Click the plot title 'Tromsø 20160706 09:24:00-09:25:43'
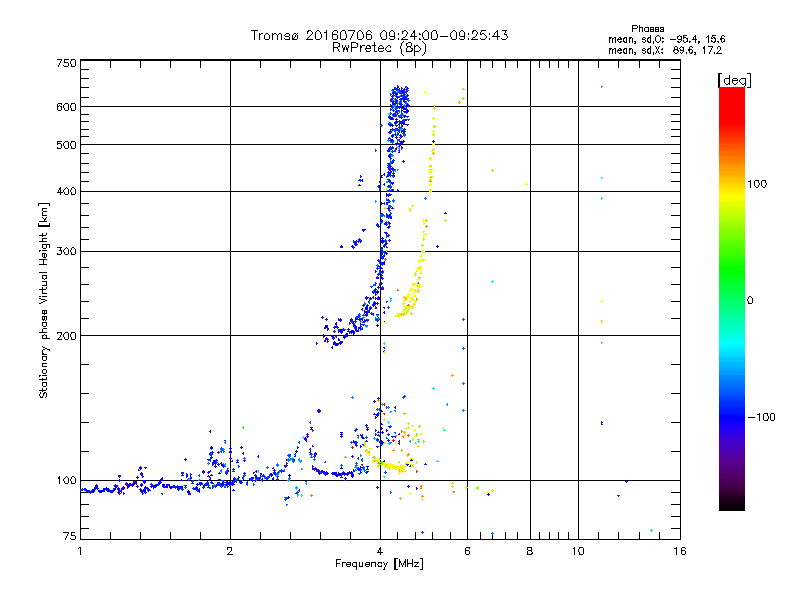This screenshot has width=800, height=600. pos(379,35)
